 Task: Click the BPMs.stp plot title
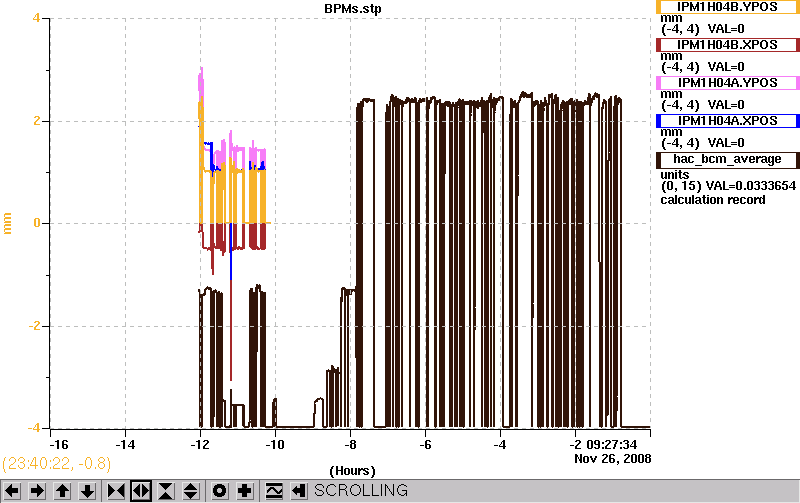point(353,9)
